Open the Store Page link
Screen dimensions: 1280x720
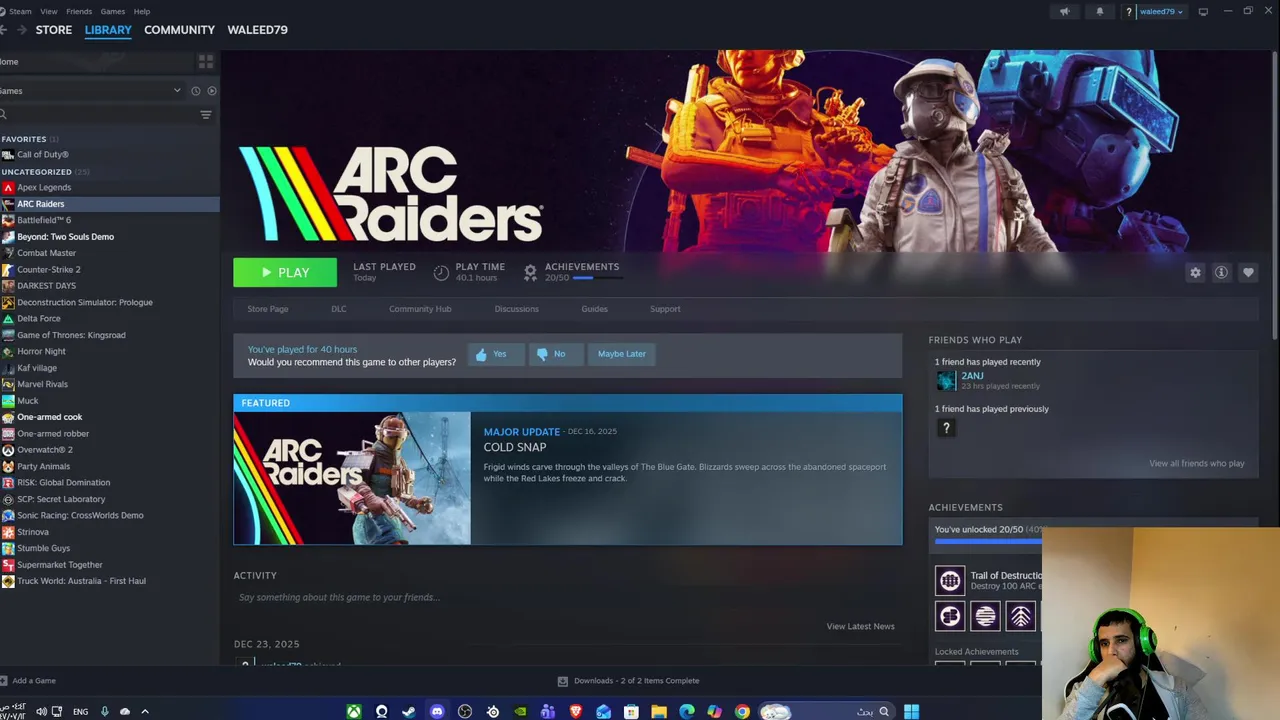click(x=268, y=309)
